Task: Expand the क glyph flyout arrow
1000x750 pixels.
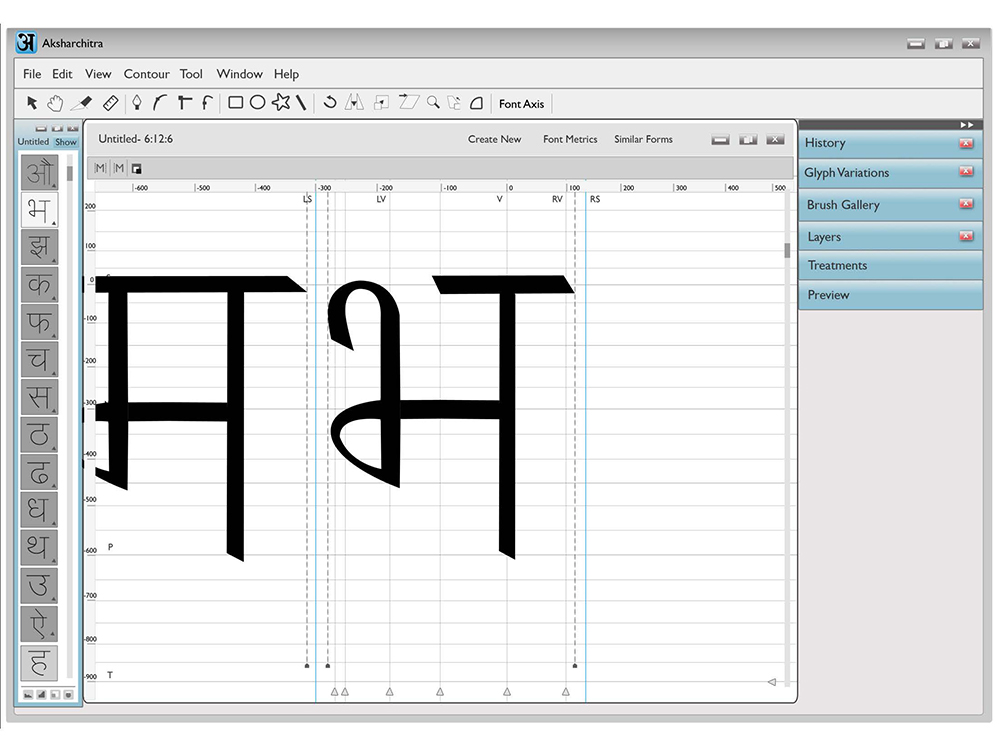Action: [x=54, y=298]
